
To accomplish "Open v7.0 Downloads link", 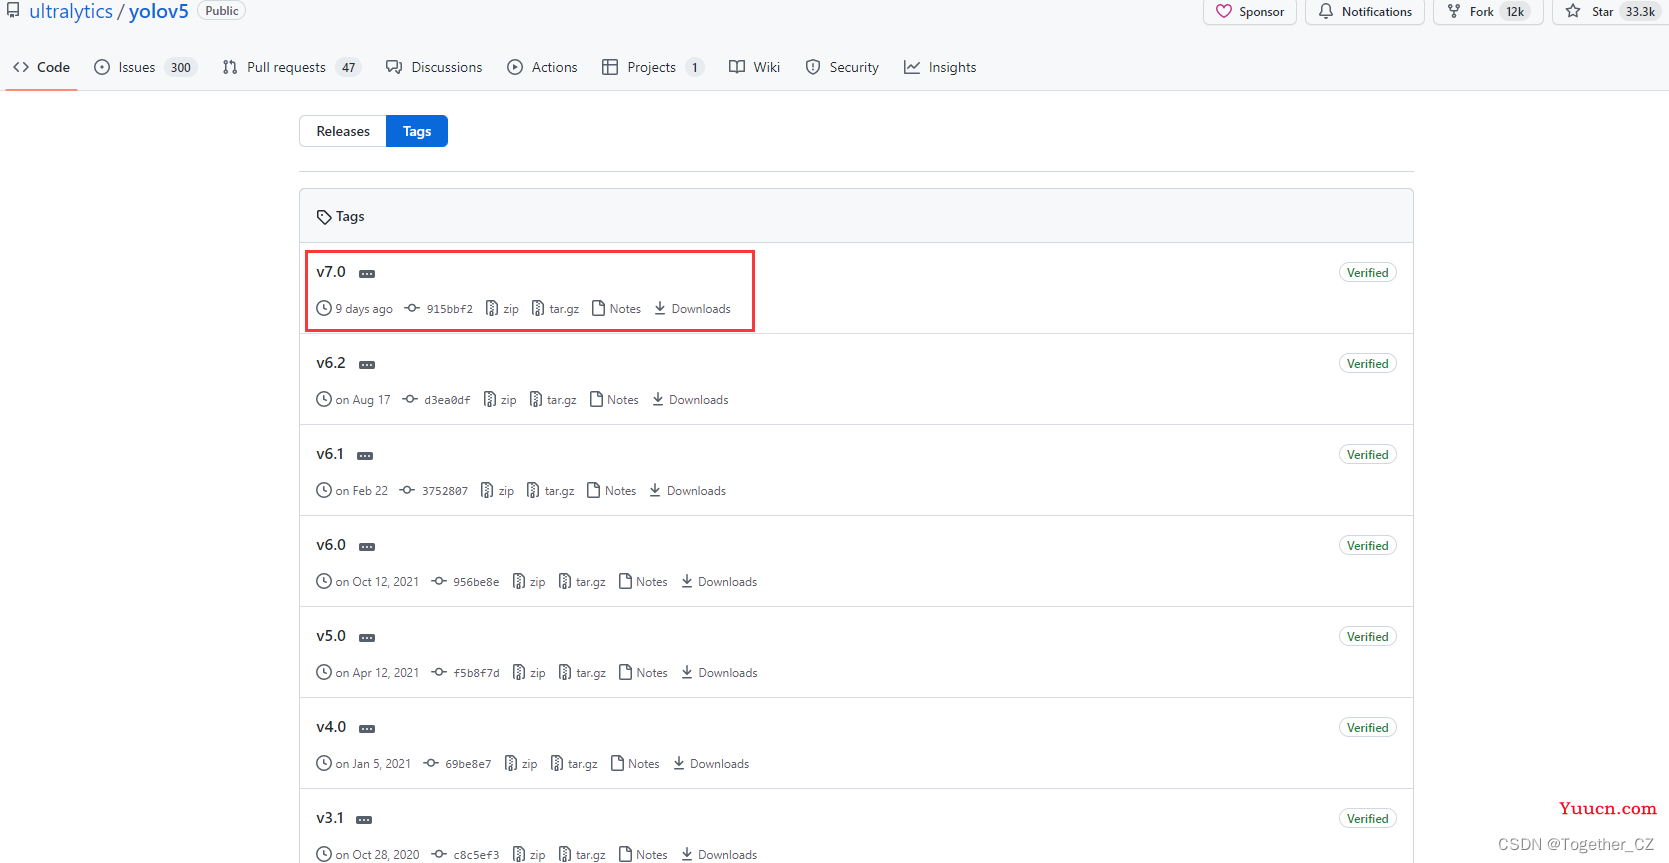I will [693, 309].
